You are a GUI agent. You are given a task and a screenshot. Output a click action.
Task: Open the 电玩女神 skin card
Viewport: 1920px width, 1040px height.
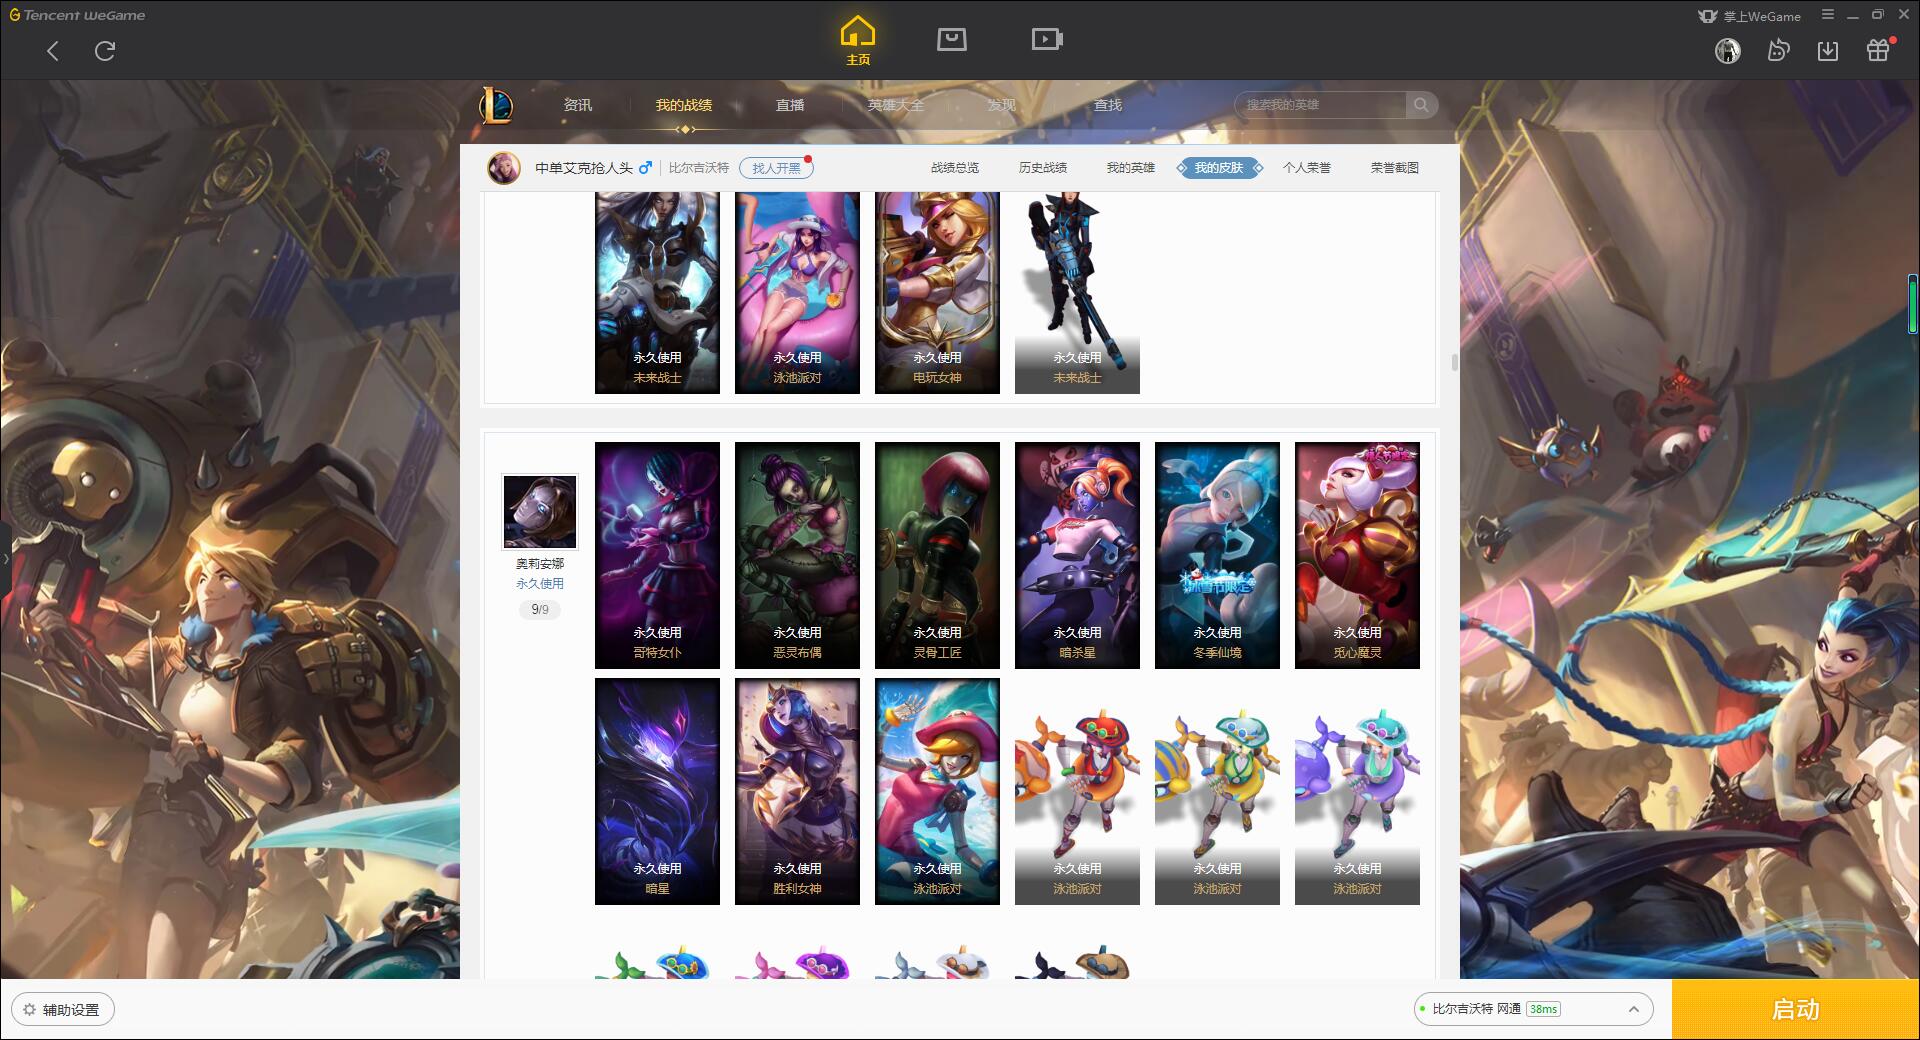pyautogui.click(x=937, y=292)
